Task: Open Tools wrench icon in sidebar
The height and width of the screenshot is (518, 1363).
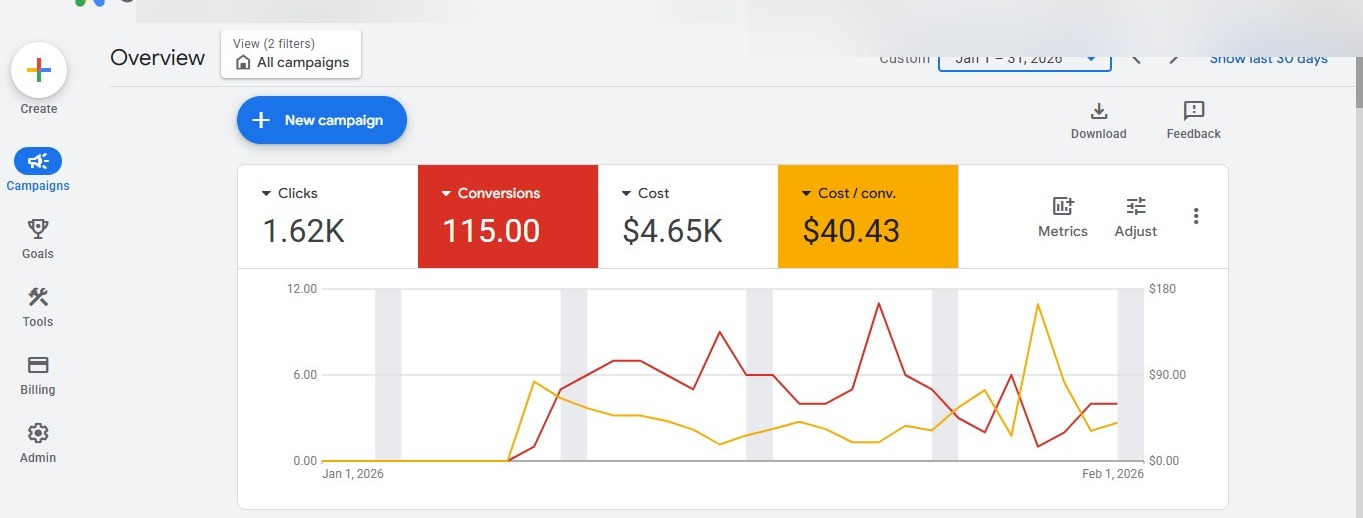Action: click(38, 296)
